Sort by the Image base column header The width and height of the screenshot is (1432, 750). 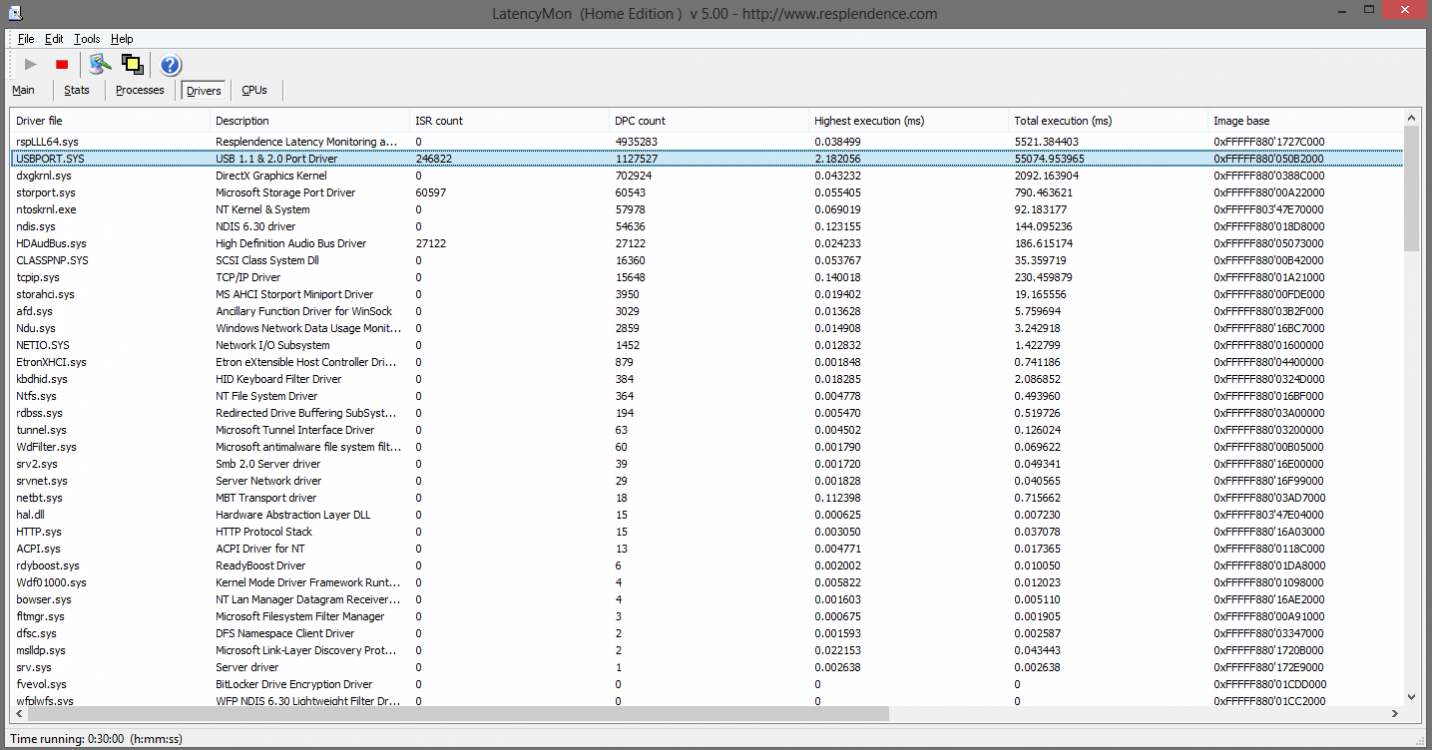[x=1306, y=121]
